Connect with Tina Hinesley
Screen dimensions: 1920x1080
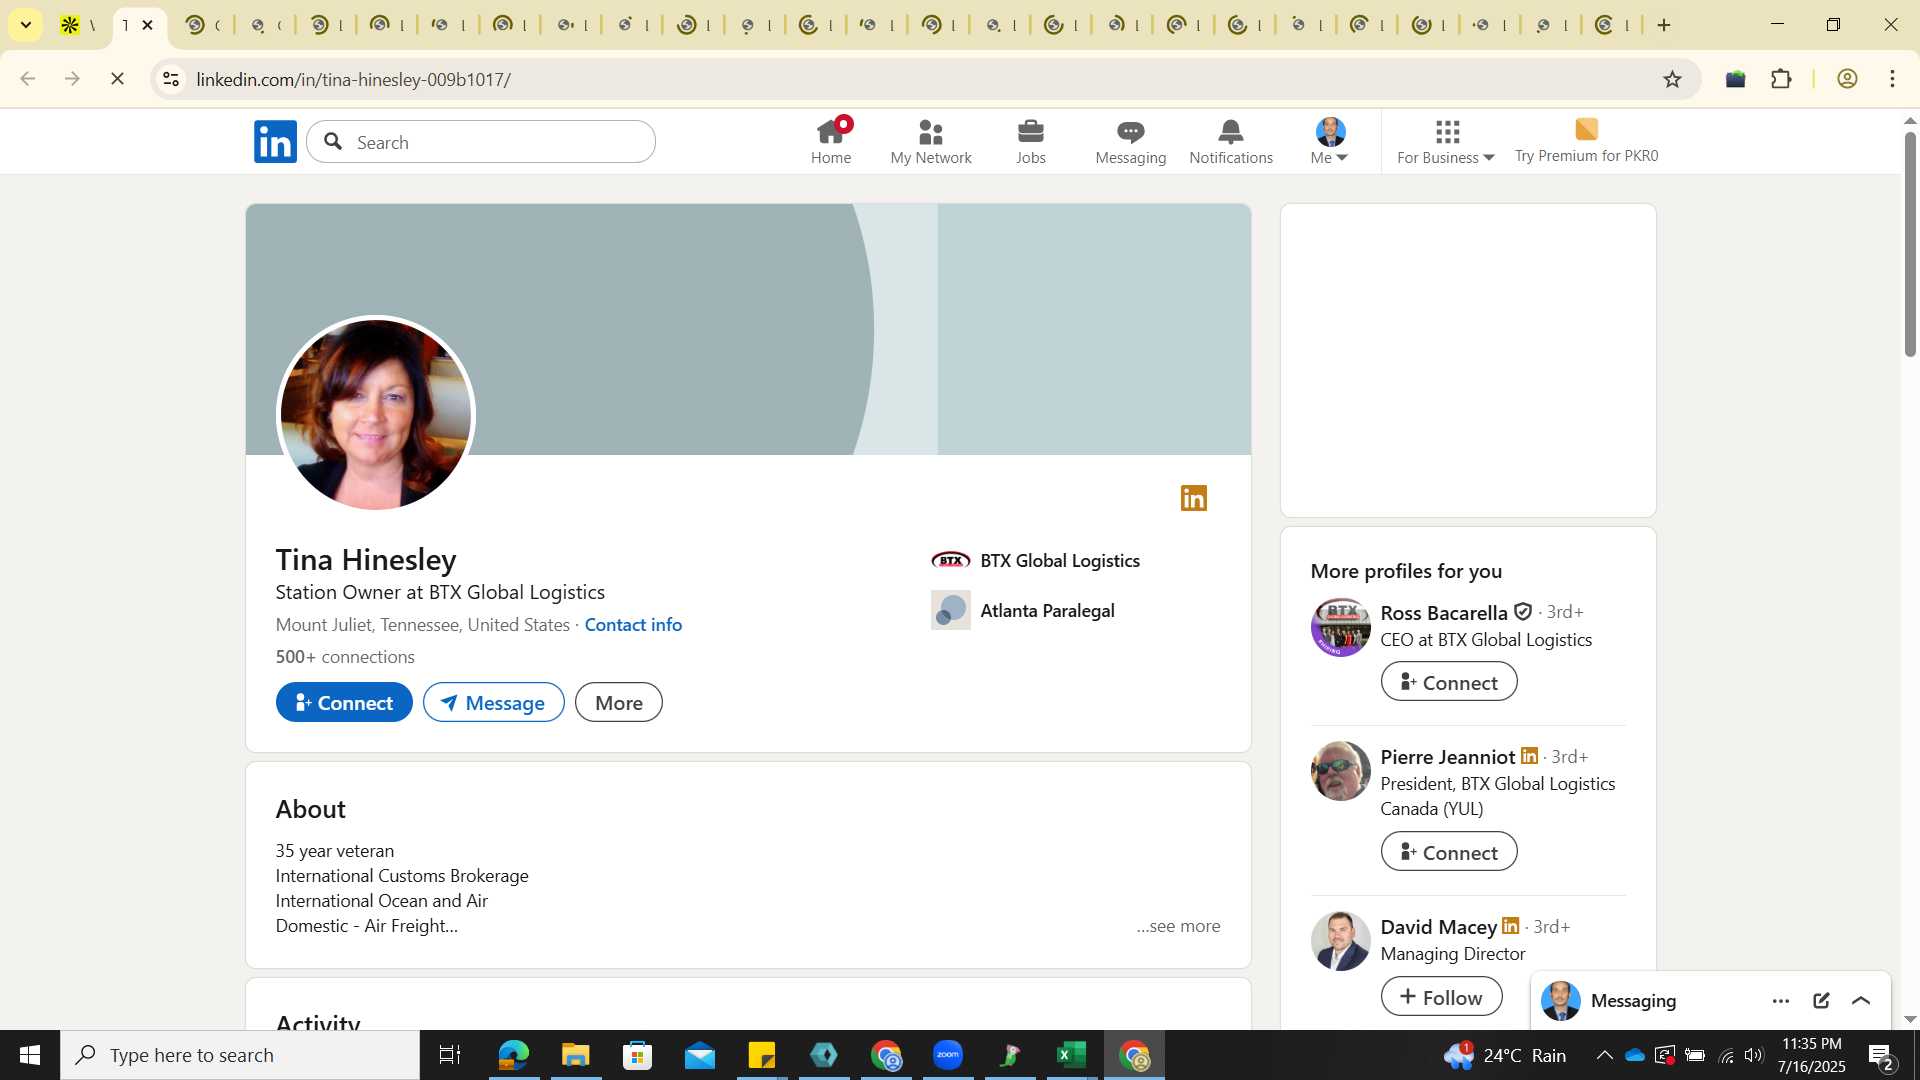[344, 702]
